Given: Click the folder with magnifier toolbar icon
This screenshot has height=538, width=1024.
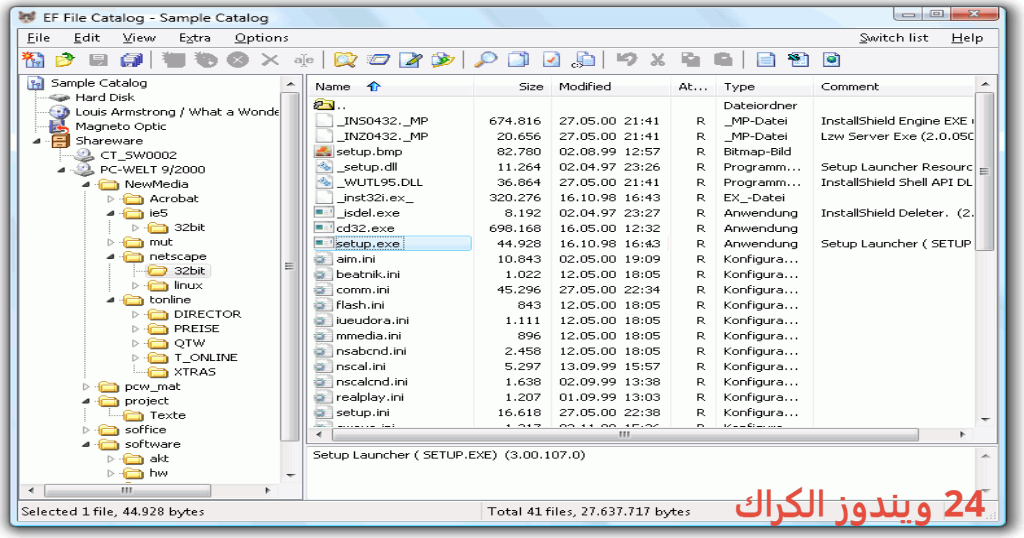Looking at the screenshot, I should point(345,60).
